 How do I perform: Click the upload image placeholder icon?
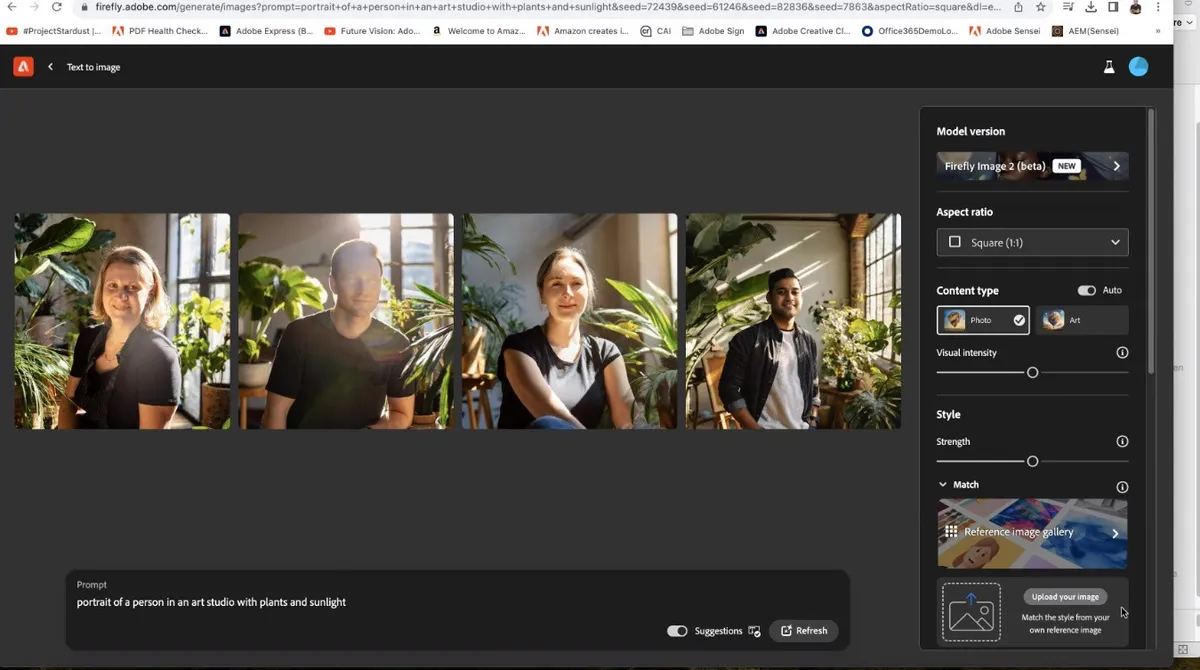click(x=971, y=612)
